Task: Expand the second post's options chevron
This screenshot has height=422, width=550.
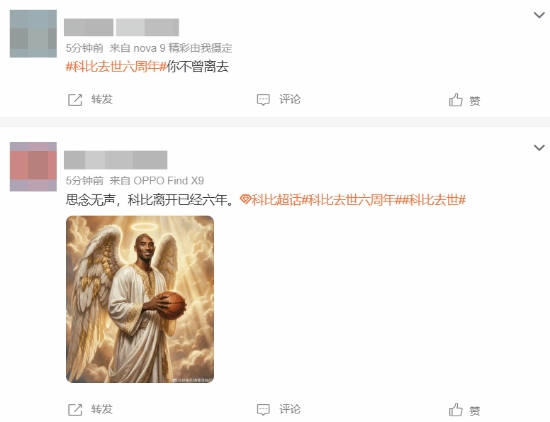Action: [539, 147]
